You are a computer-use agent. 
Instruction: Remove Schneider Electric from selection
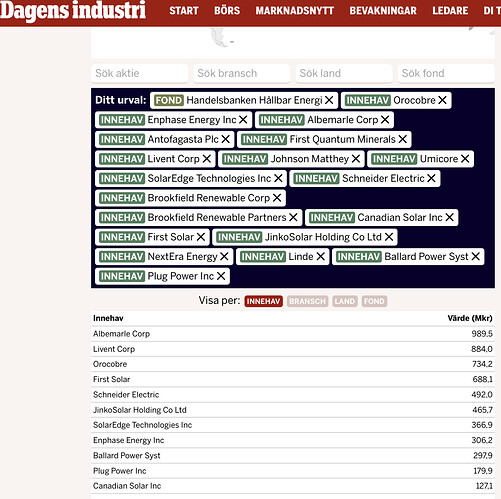431,178
